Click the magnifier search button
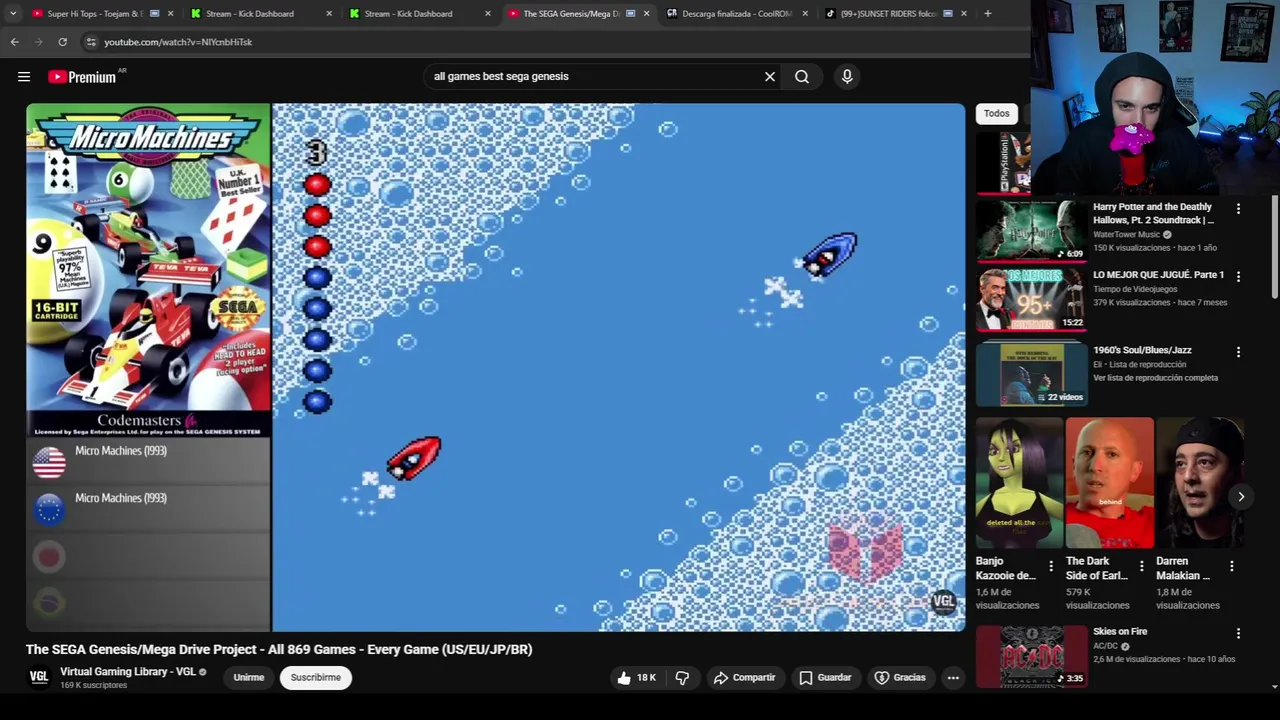The height and width of the screenshot is (720, 1280). (x=802, y=77)
